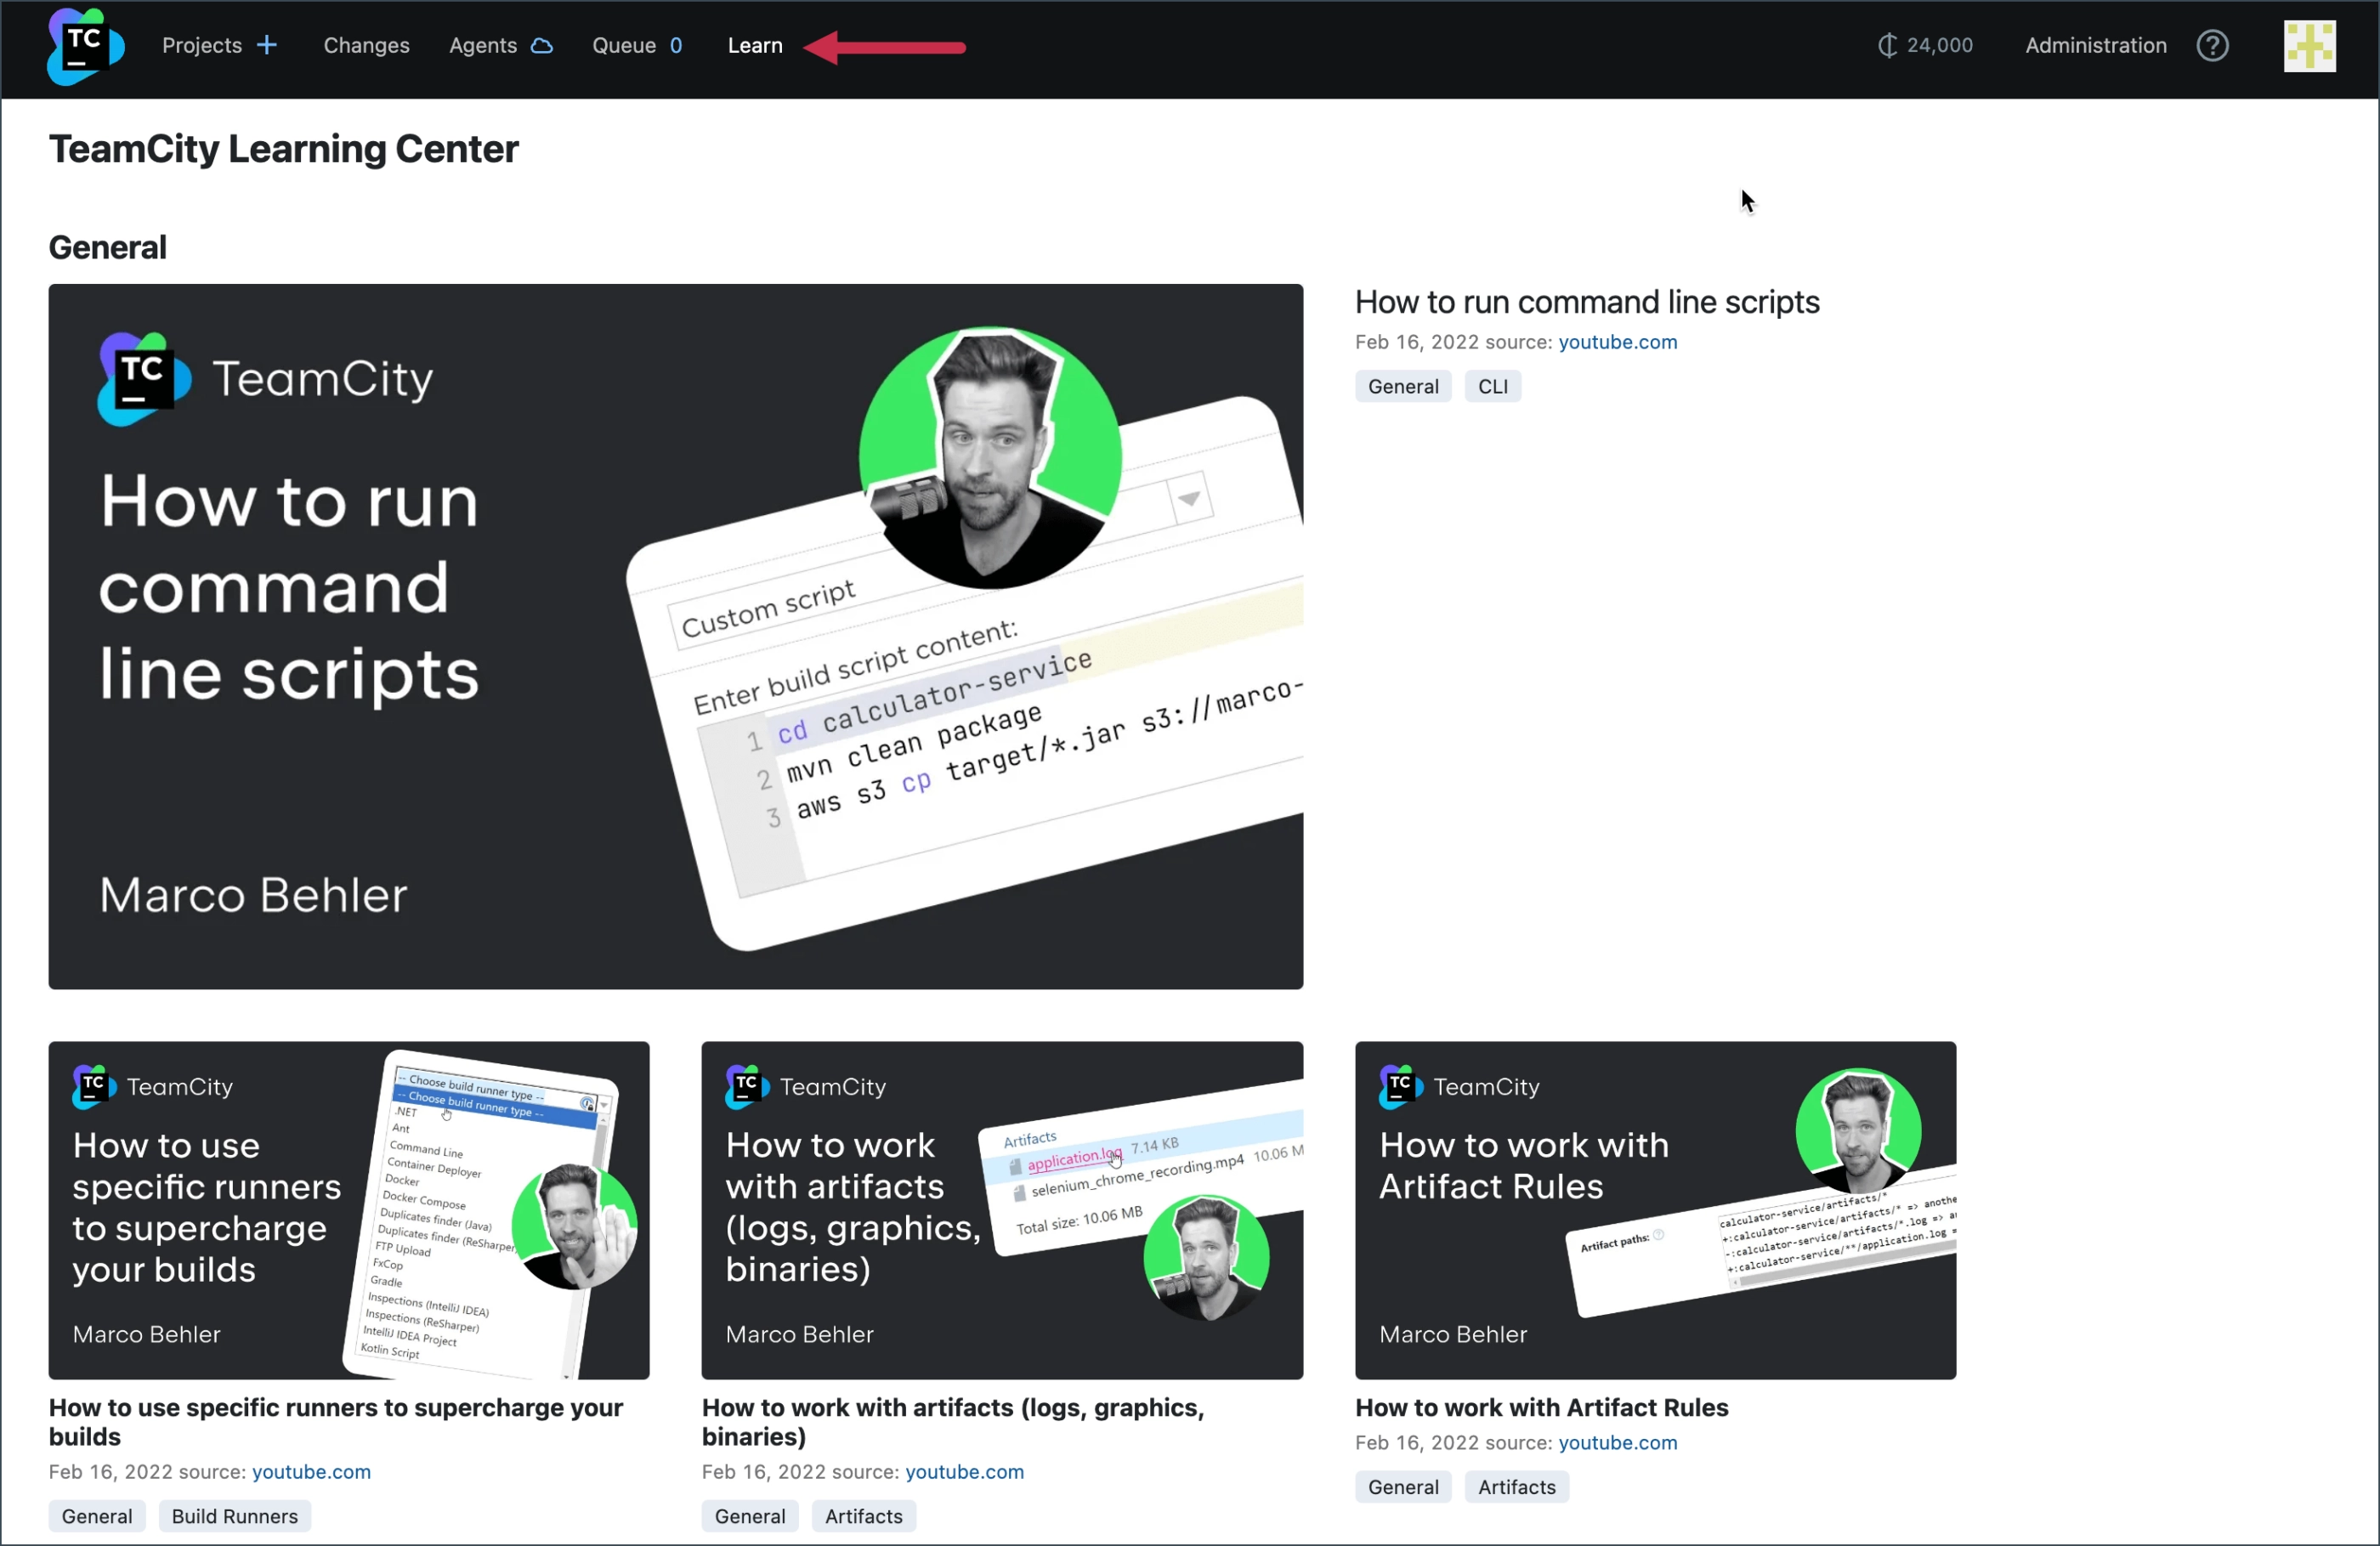The image size is (2380, 1546).
Task: Open the Projects menu item
Action: (202, 45)
